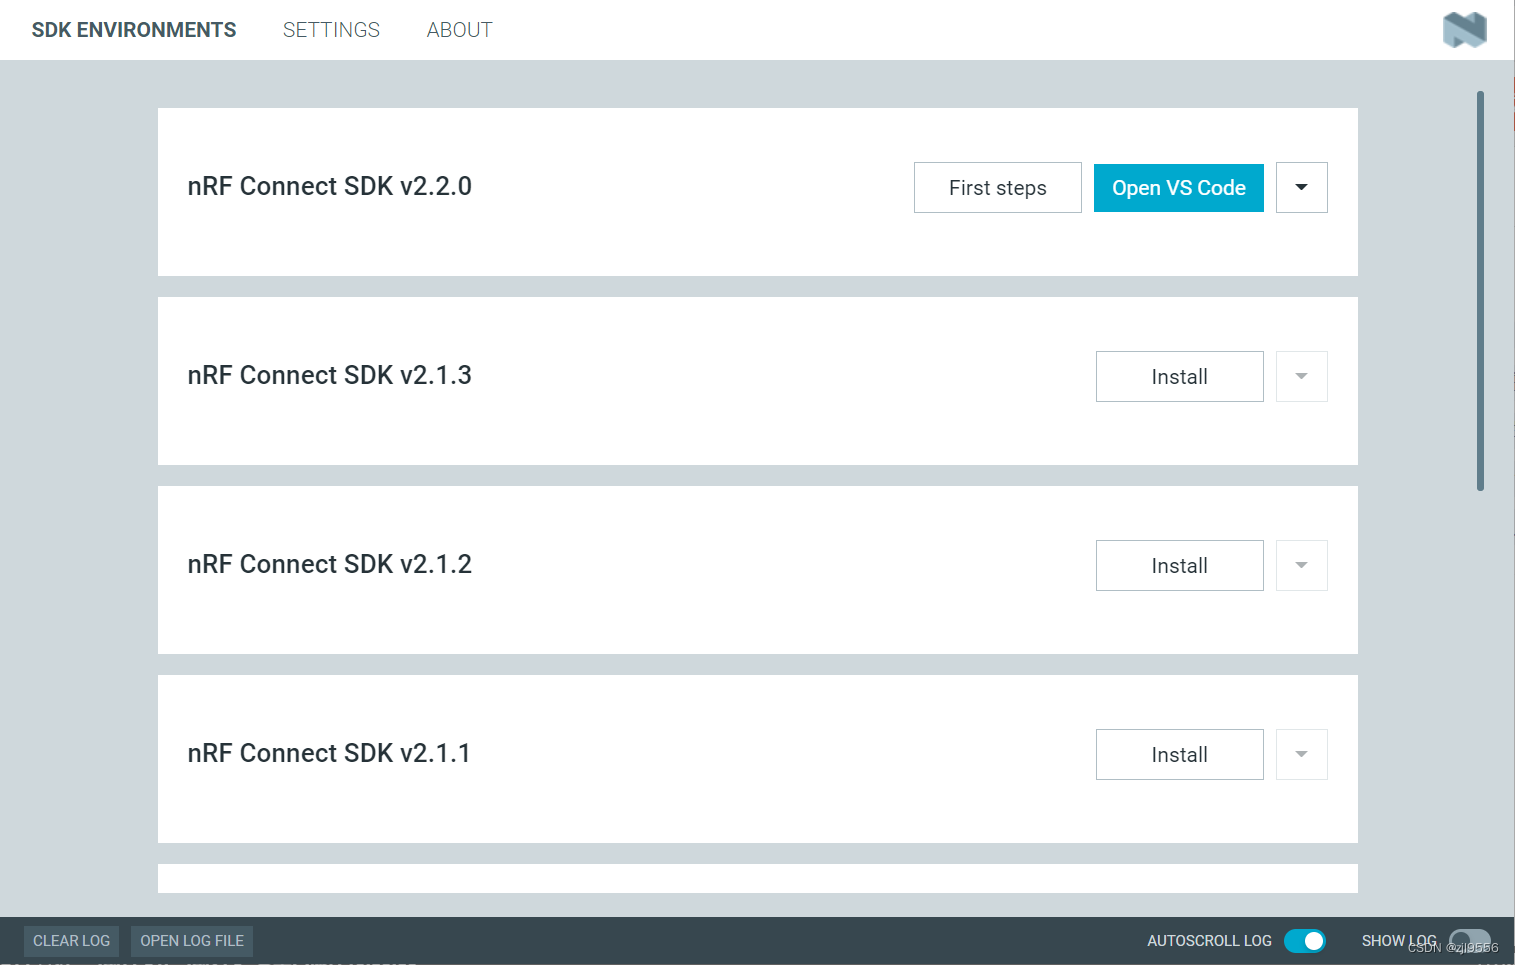Viewport: 1515px width, 965px height.
Task: Click the vertical scrollbar thumb
Action: 1480,291
